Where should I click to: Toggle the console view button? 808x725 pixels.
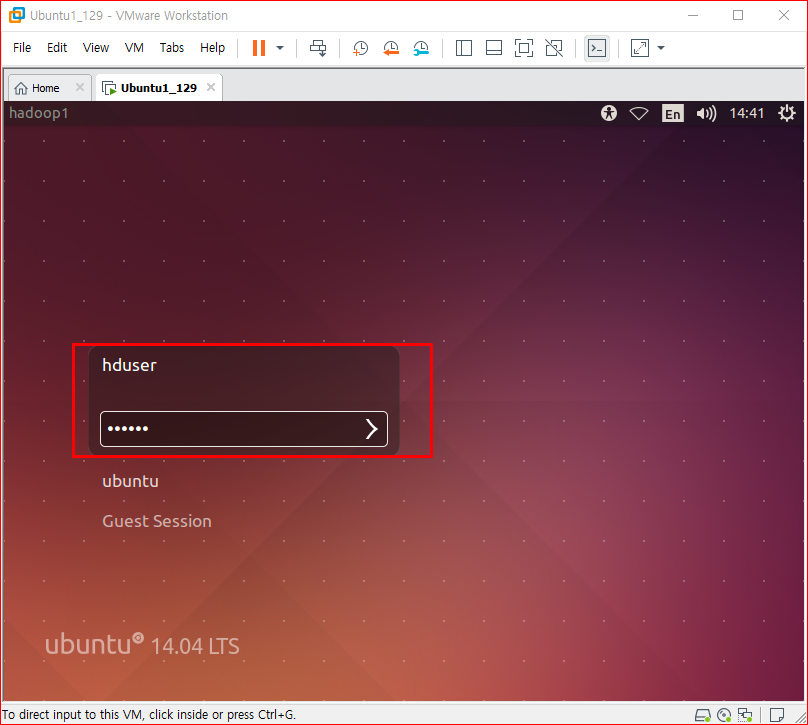[597, 48]
